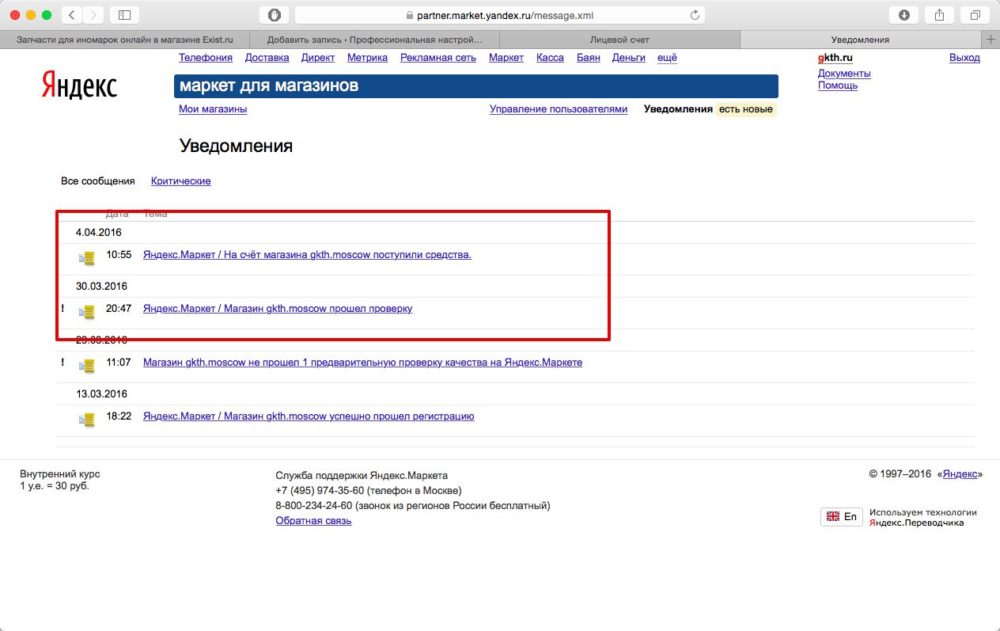The height and width of the screenshot is (631, 1000).
Task: Go back with Safari's back arrow
Action: click(x=72, y=15)
